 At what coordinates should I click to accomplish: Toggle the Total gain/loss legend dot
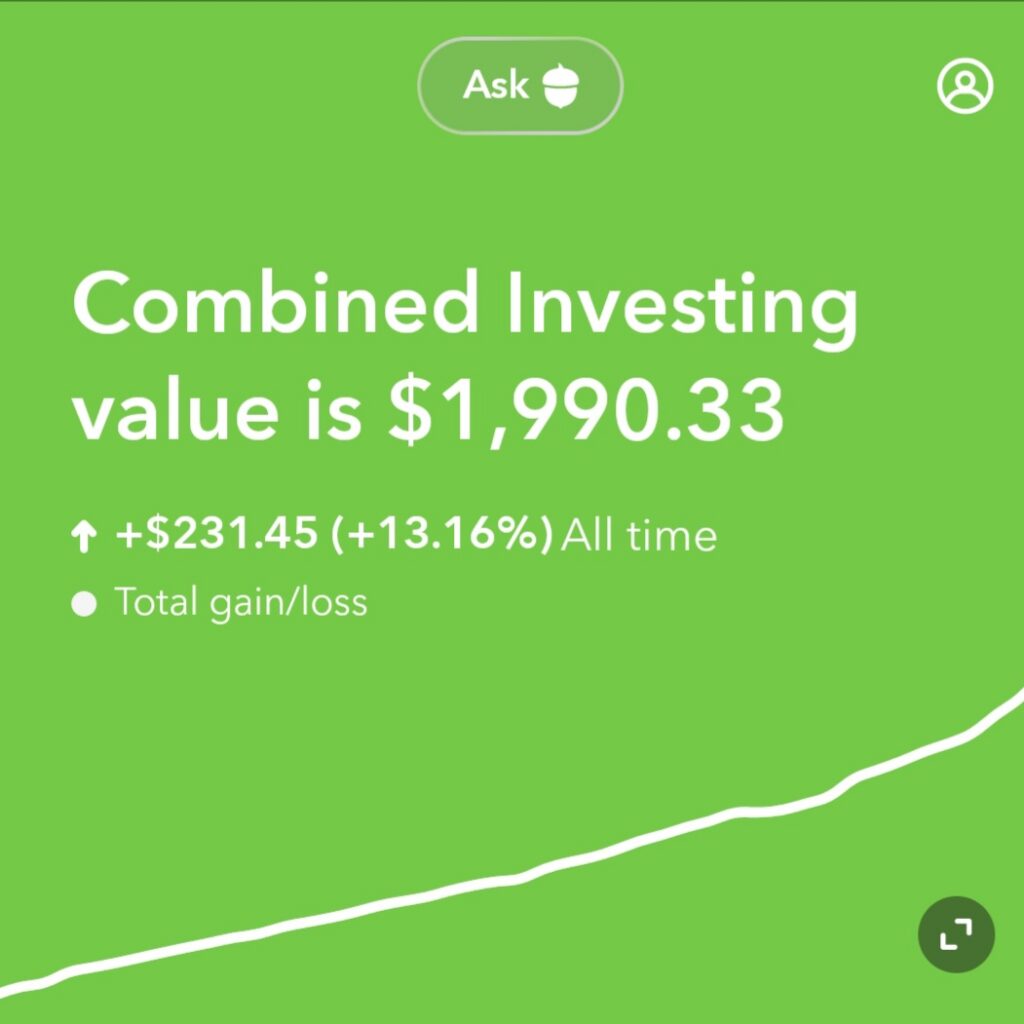tap(84, 603)
